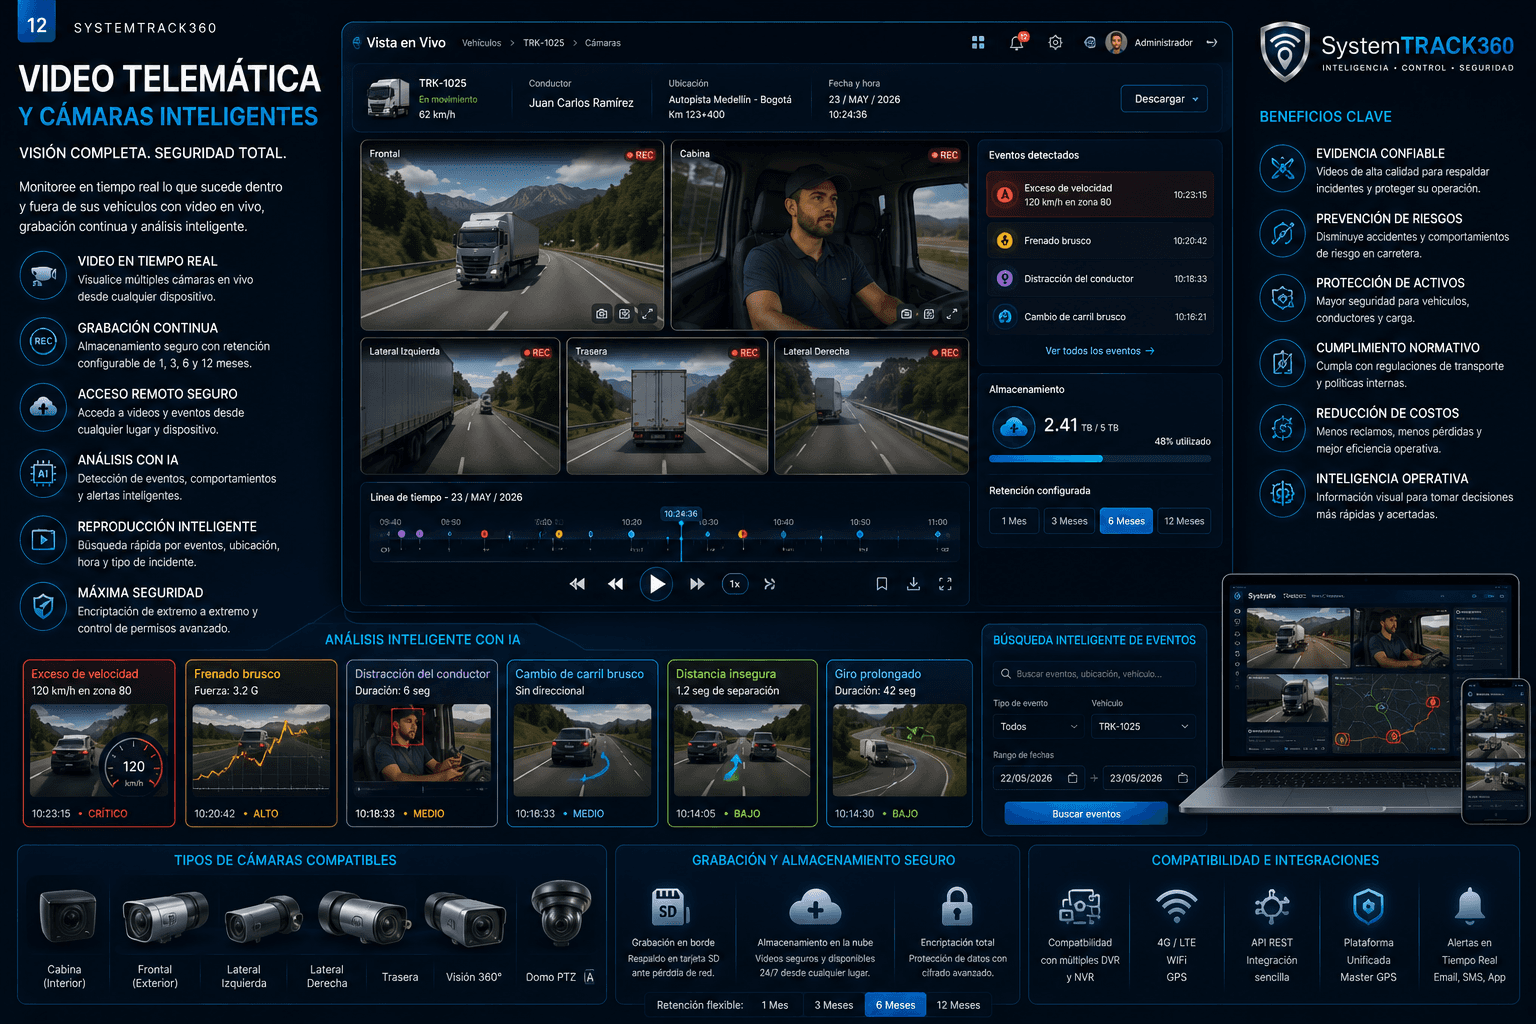This screenshot has width=1536, height=1024.
Task: Click Ver todos los eventos link
Action: click(x=1100, y=351)
